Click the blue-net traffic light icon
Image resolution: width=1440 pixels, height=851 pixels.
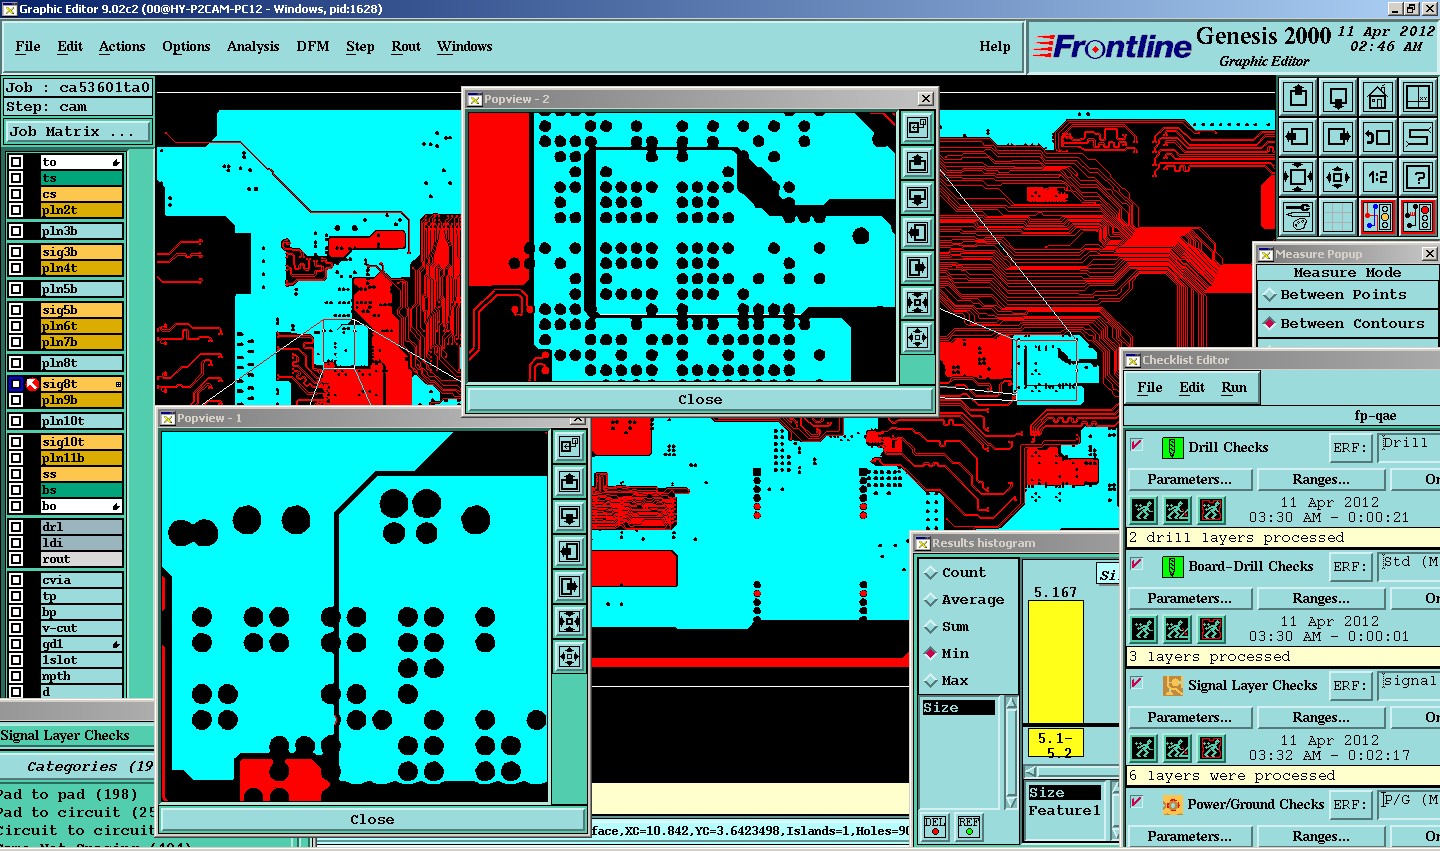pyautogui.click(x=1378, y=216)
